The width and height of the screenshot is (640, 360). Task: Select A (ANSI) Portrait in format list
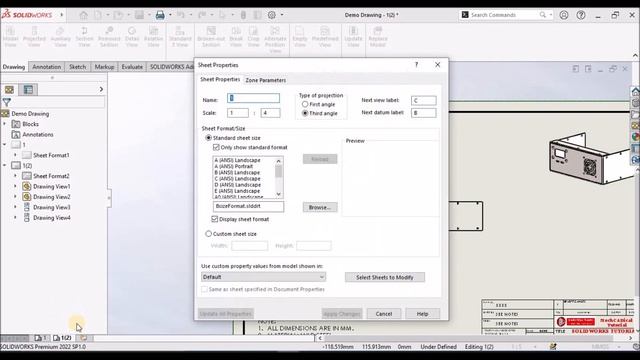coord(234,166)
